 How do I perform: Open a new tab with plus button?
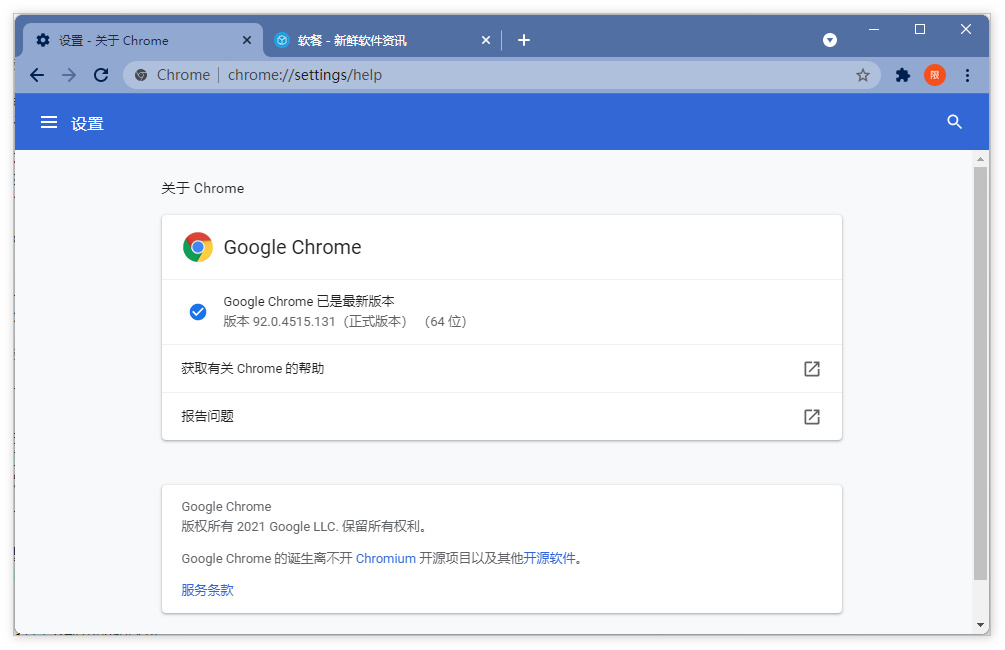tap(524, 40)
